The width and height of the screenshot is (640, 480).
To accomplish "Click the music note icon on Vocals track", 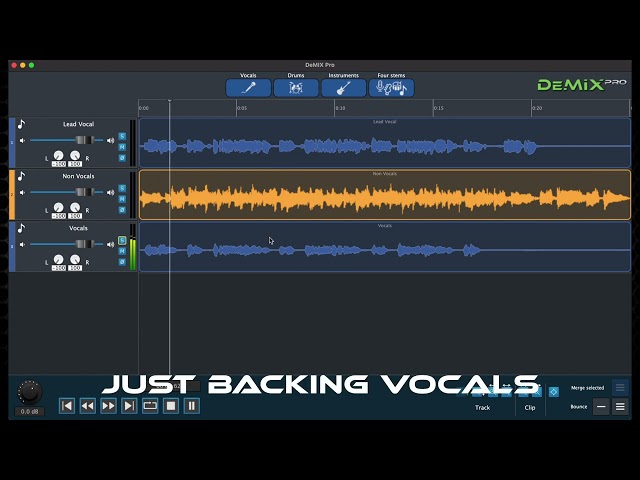I will pos(21,228).
